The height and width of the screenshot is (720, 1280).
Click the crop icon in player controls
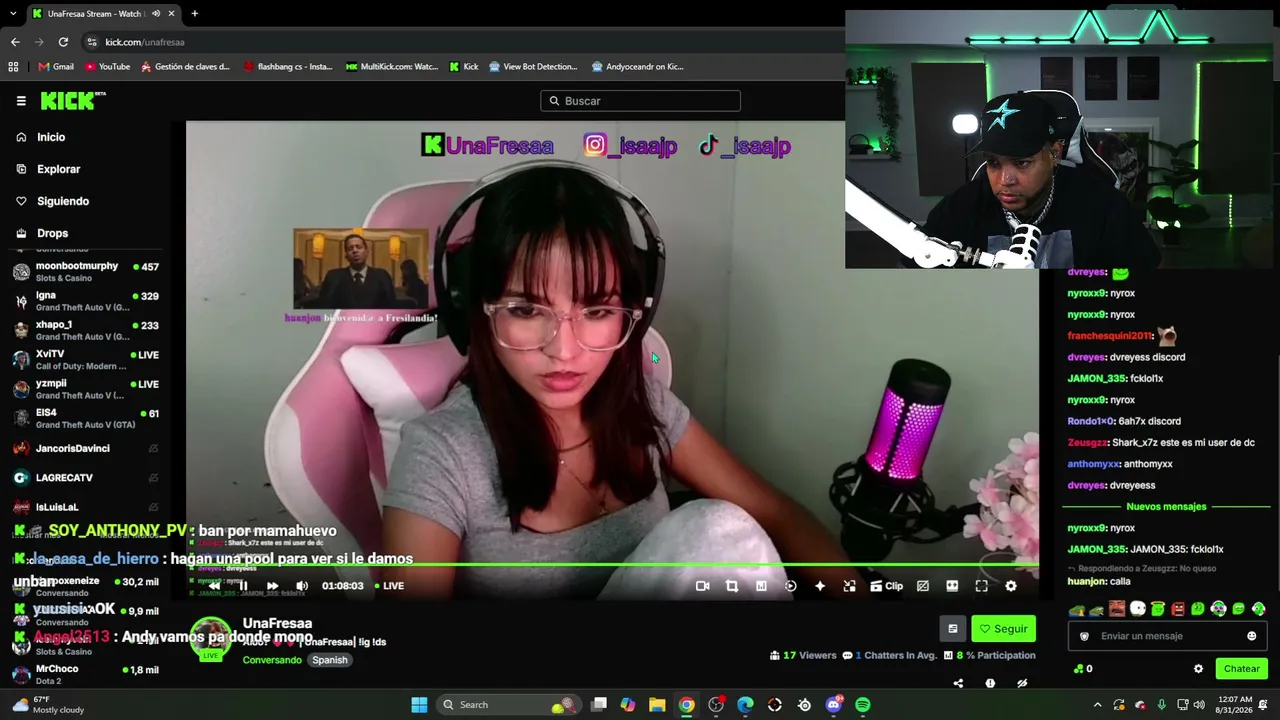click(x=732, y=586)
